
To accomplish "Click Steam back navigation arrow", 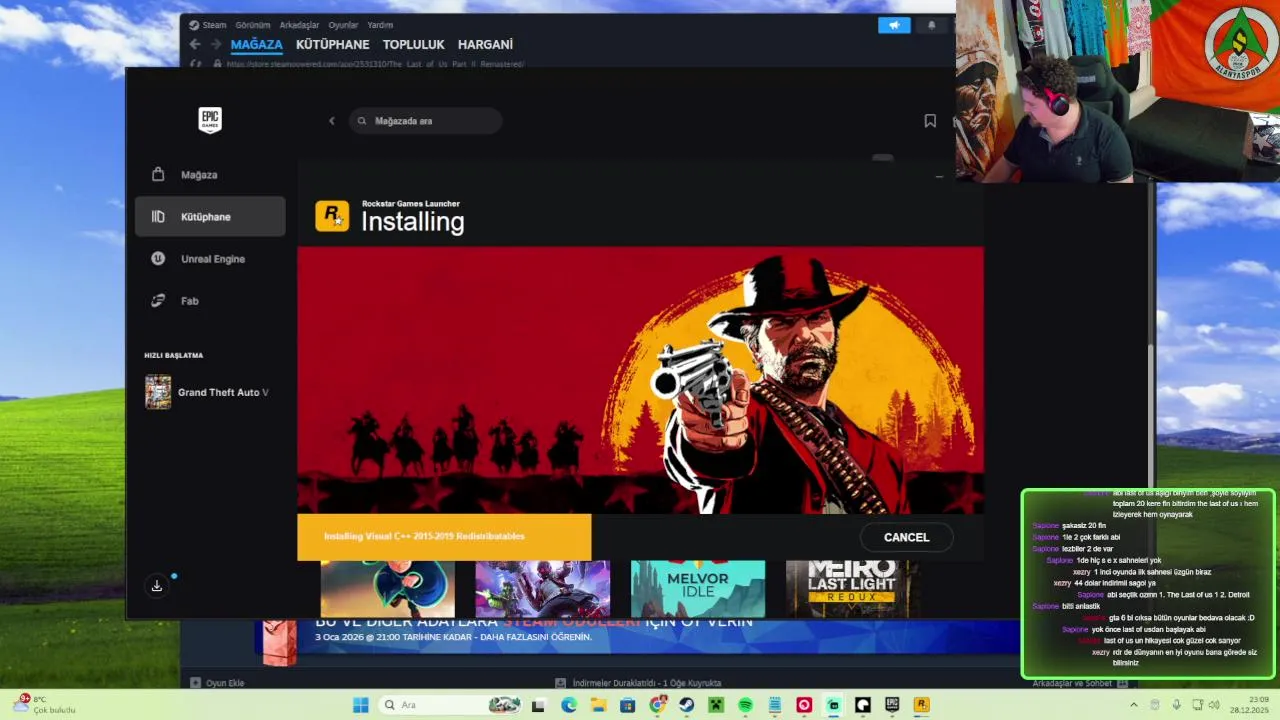I will click(195, 44).
